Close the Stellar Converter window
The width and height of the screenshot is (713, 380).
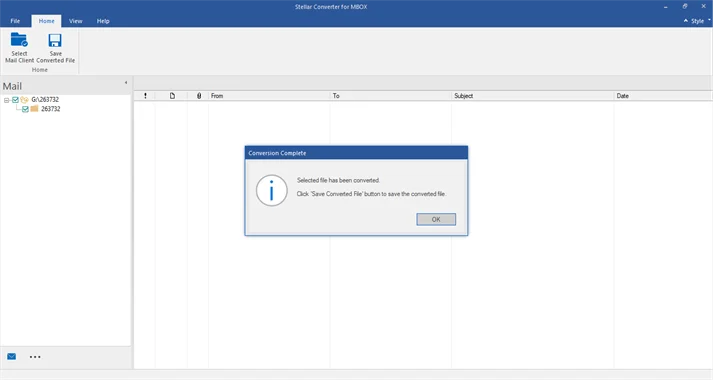pos(703,6)
